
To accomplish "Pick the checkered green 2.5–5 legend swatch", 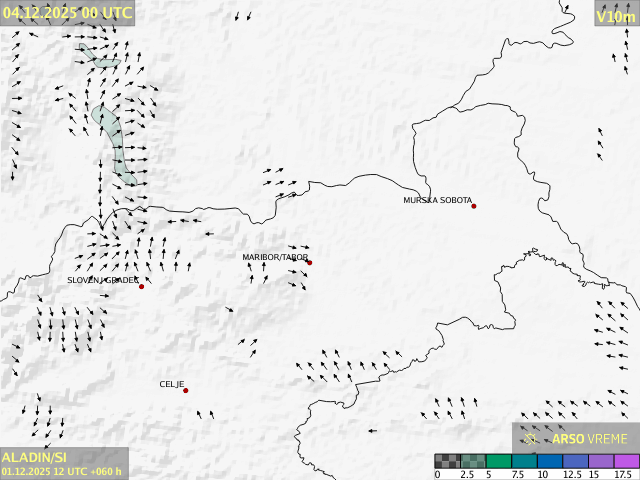I will pyautogui.click(x=472, y=461).
